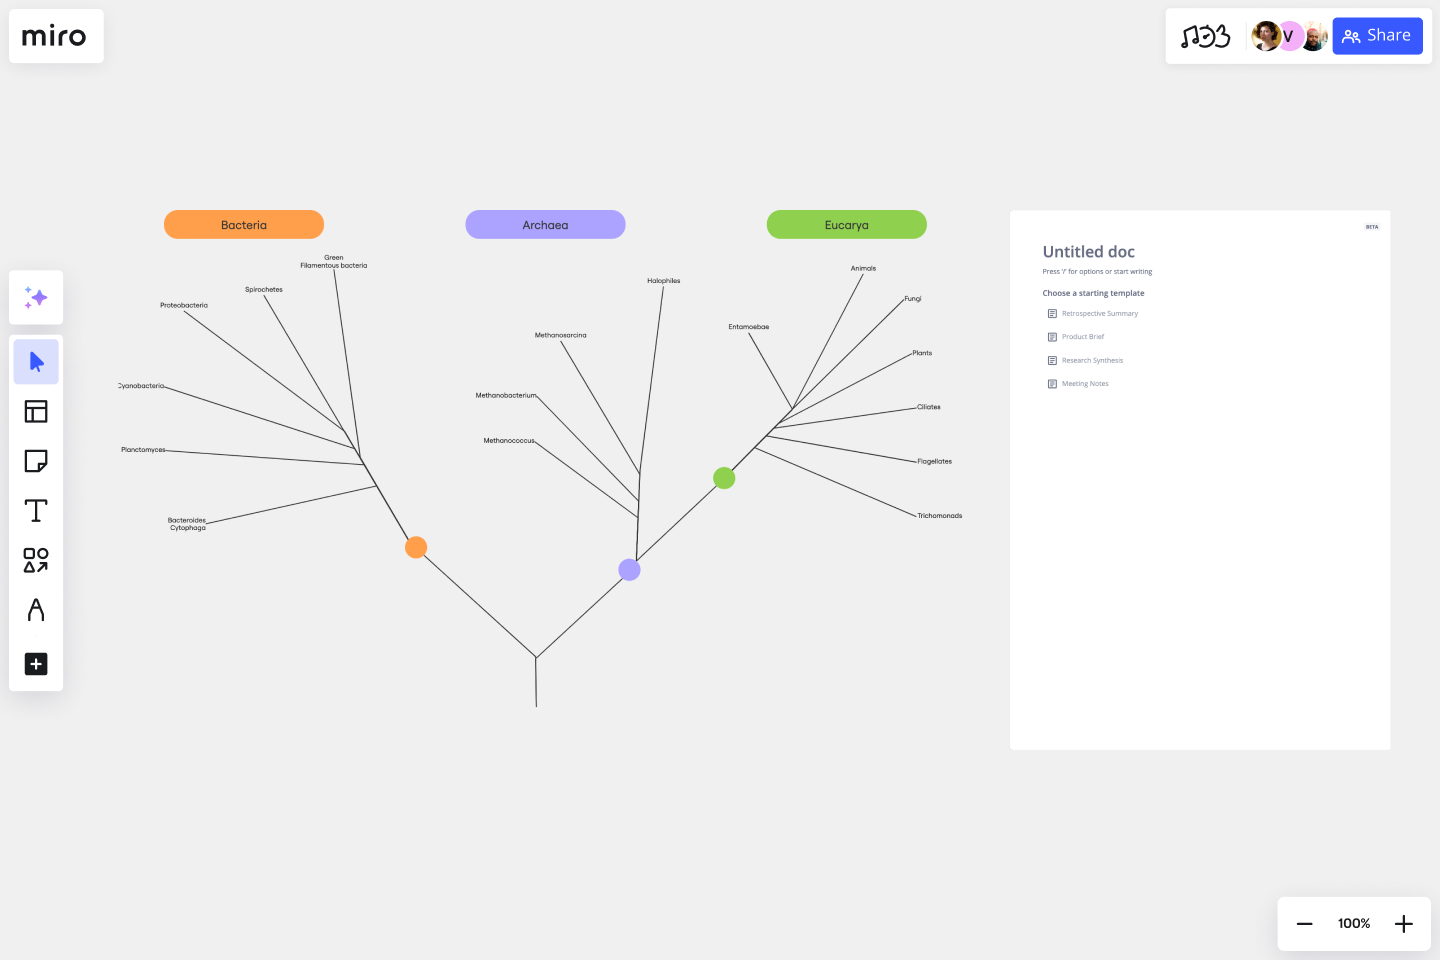Open the templates panel icon
The image size is (1440, 960).
(x=36, y=411)
